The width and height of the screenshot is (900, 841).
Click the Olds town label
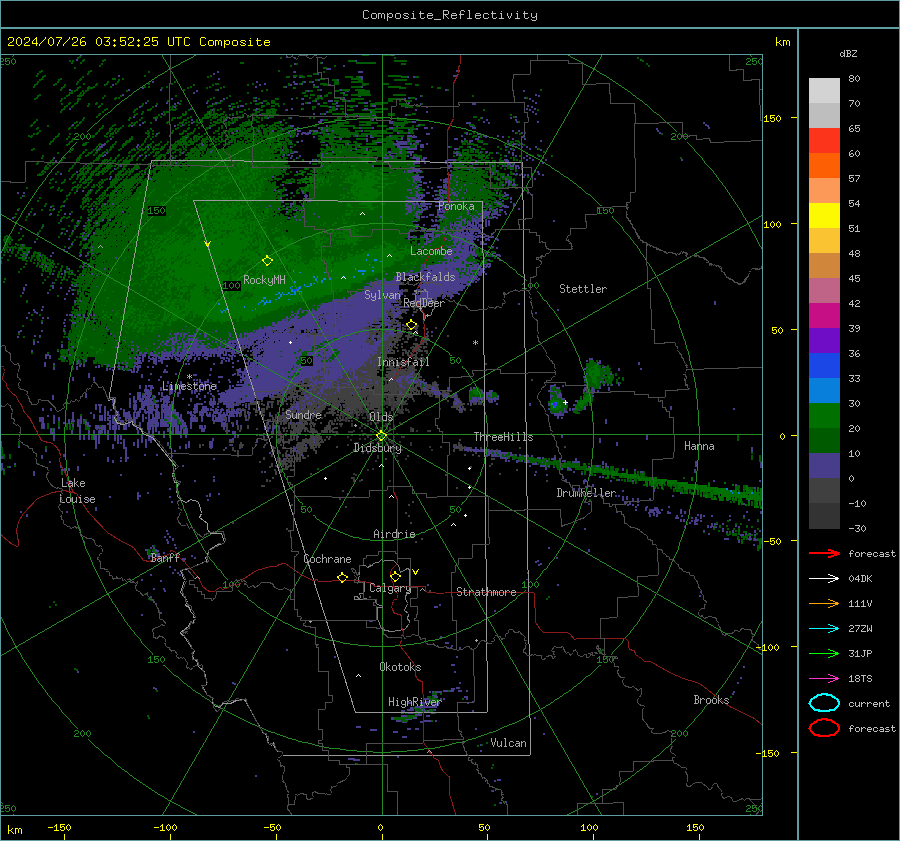point(381,417)
